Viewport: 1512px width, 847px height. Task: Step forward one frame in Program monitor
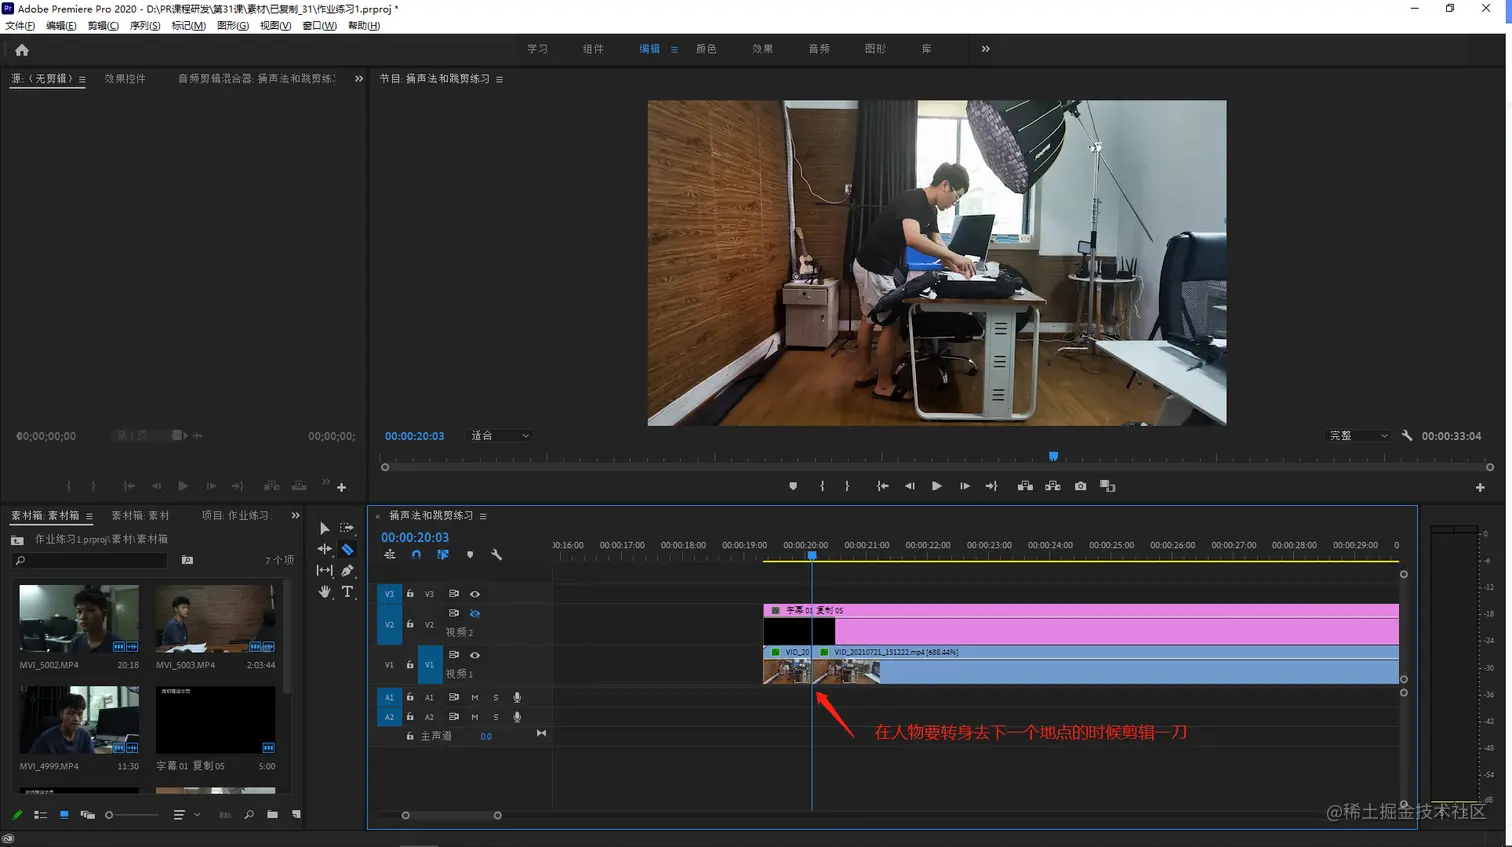pos(964,486)
